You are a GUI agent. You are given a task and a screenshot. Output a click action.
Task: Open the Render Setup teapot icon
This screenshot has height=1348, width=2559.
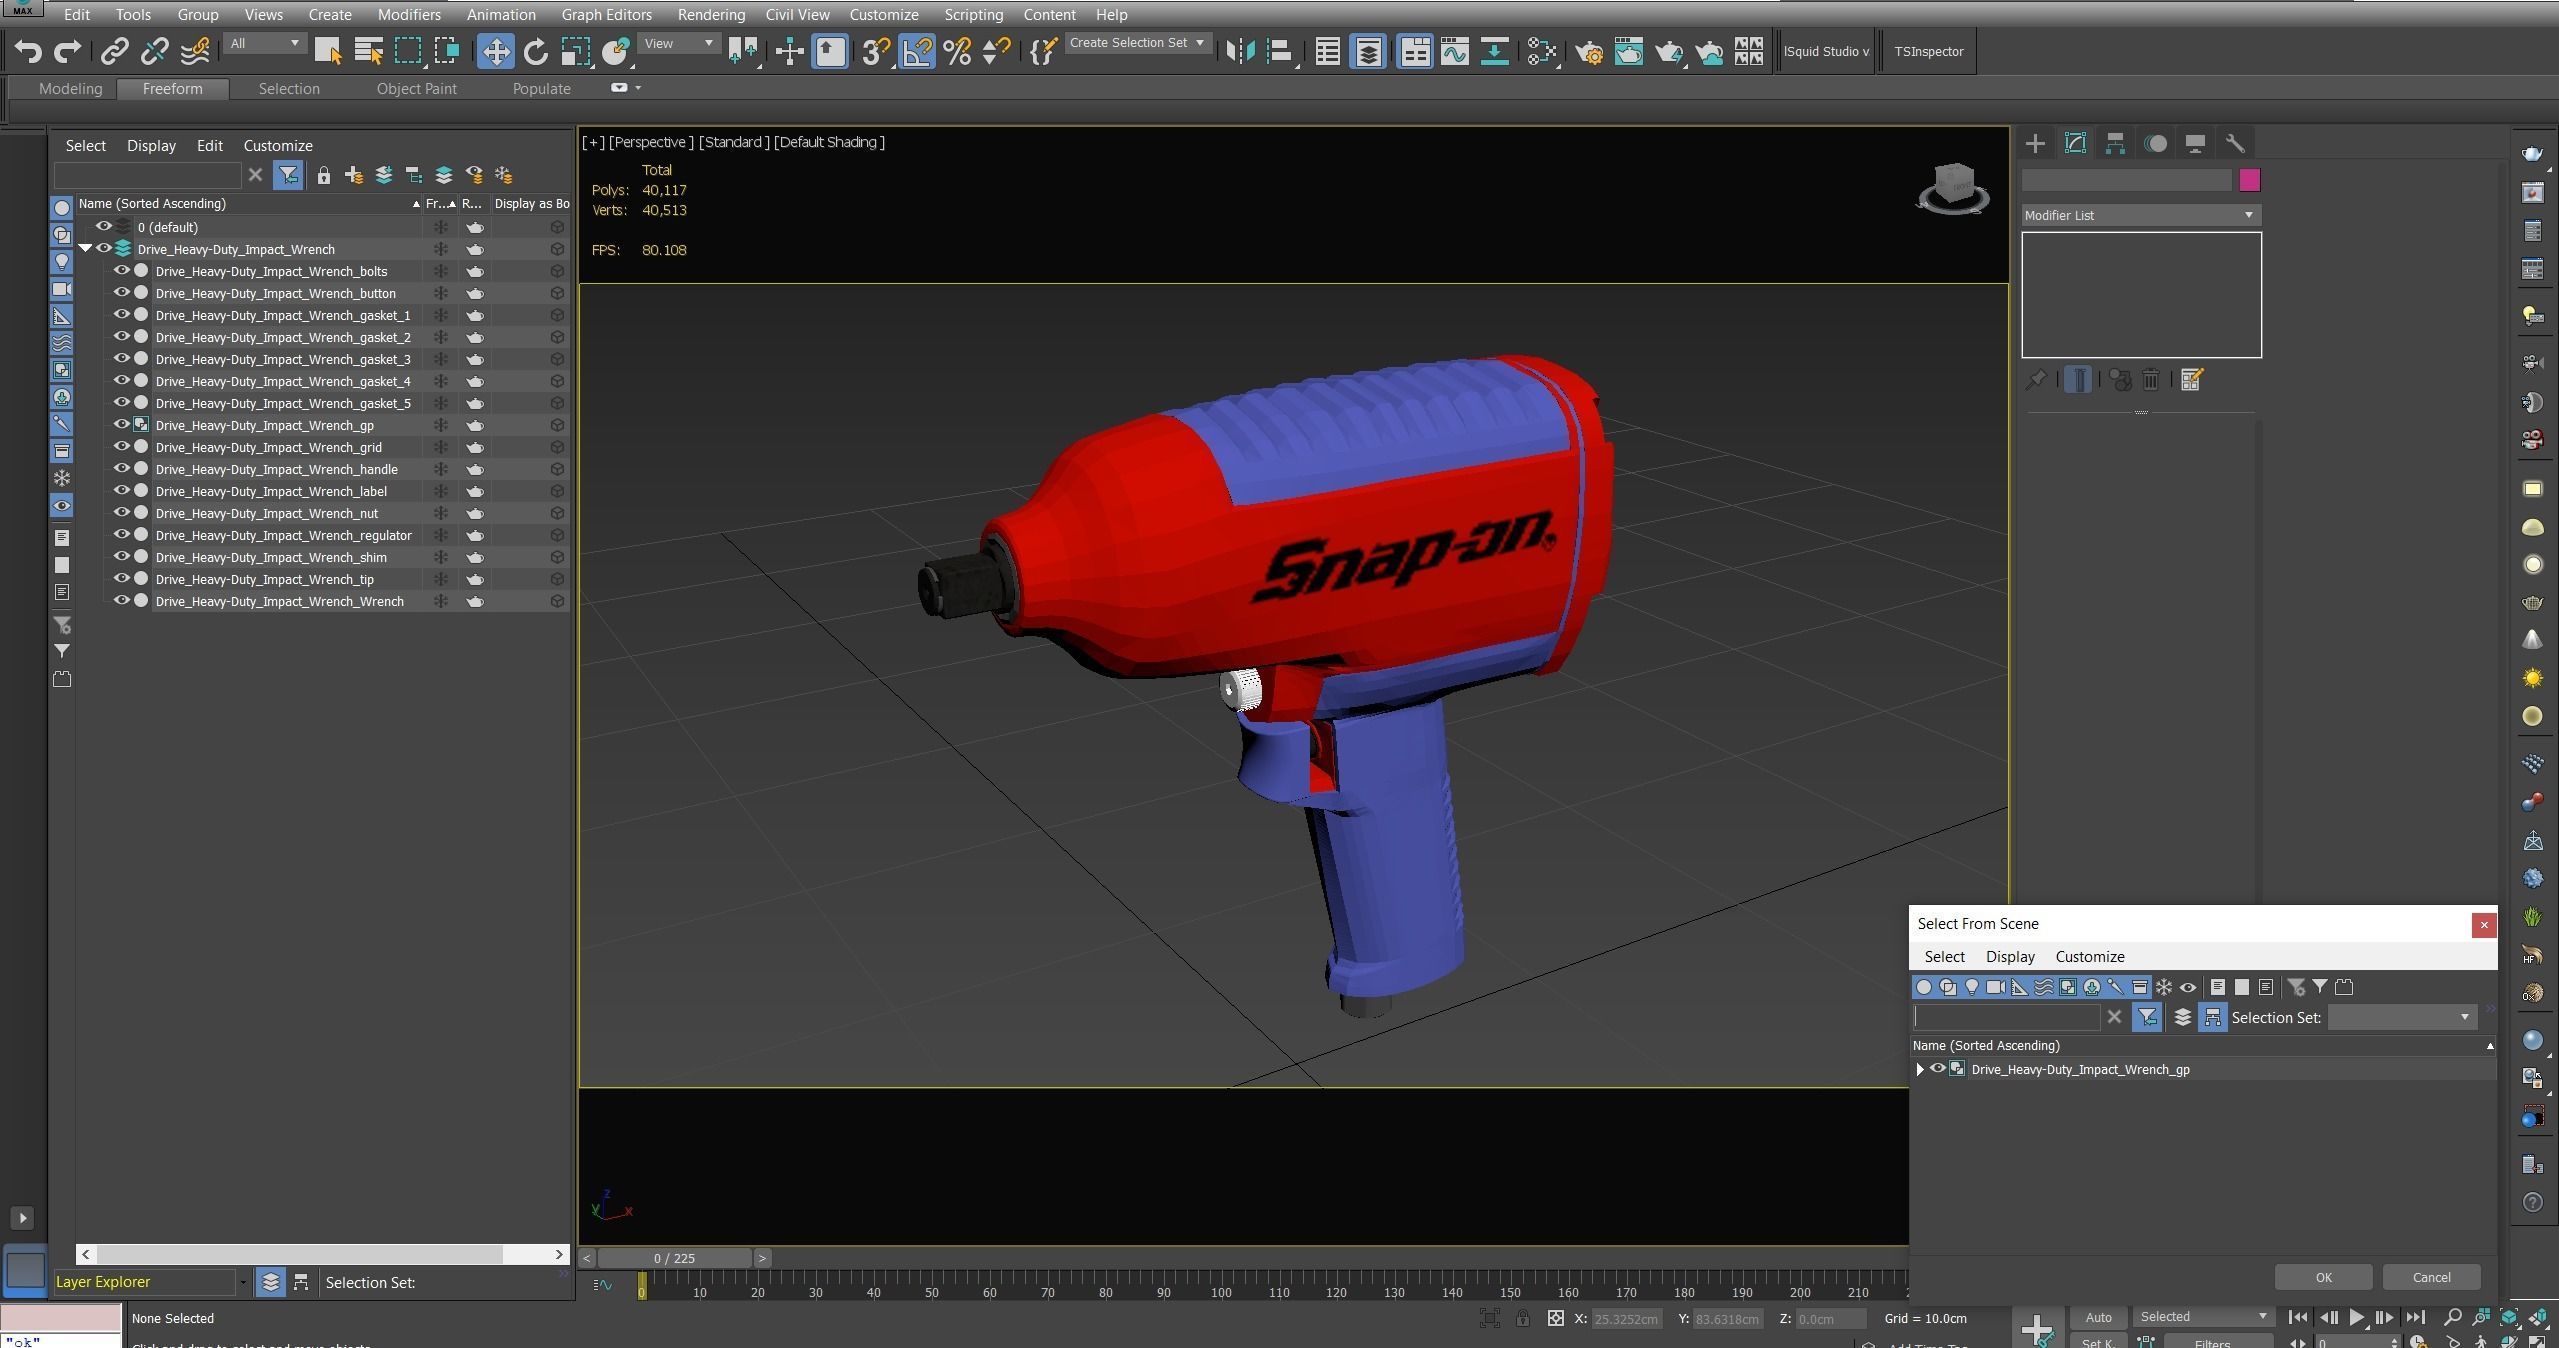click(x=1588, y=51)
